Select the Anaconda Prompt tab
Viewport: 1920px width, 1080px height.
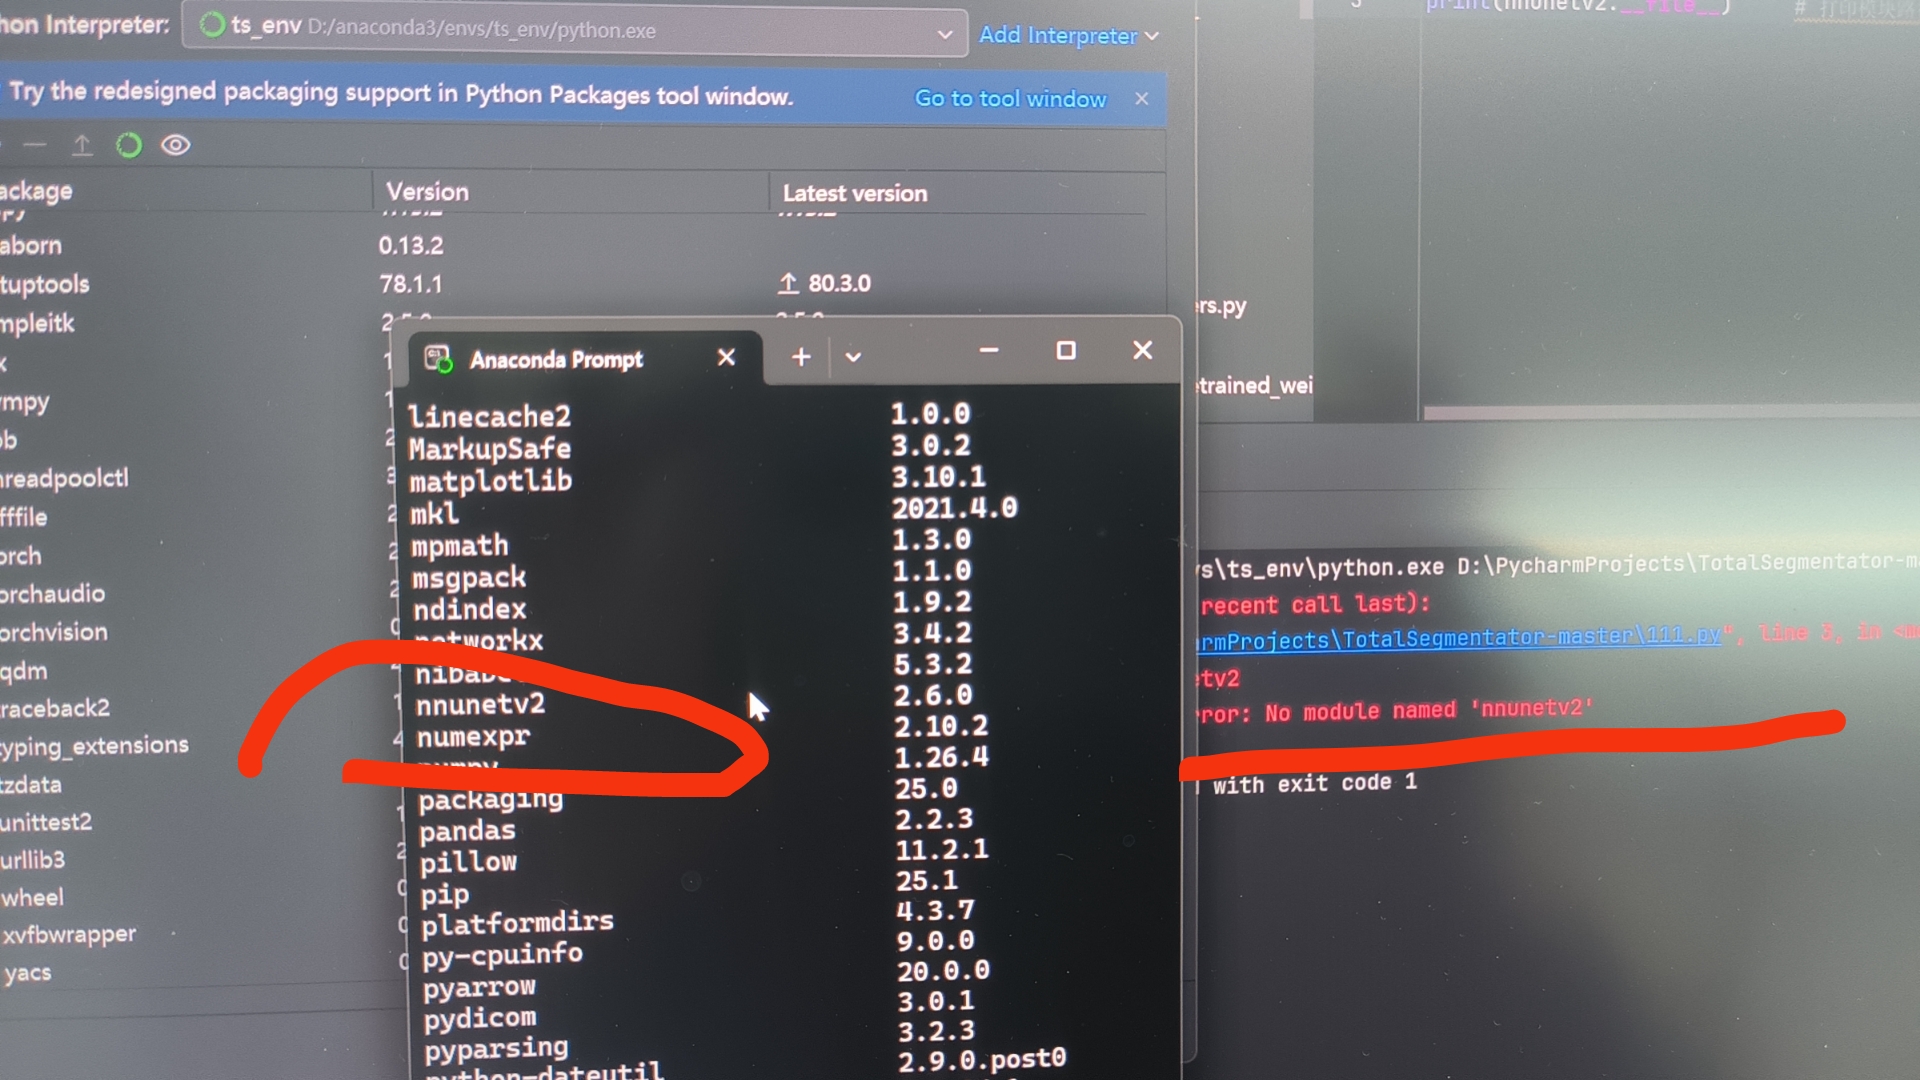coord(556,360)
